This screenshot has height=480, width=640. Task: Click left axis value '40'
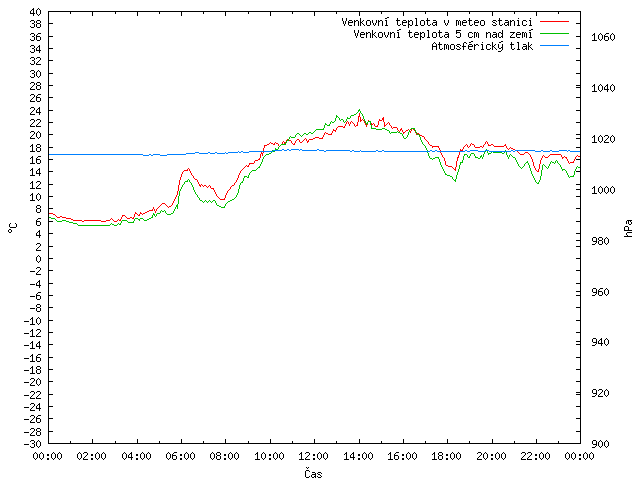36,12
